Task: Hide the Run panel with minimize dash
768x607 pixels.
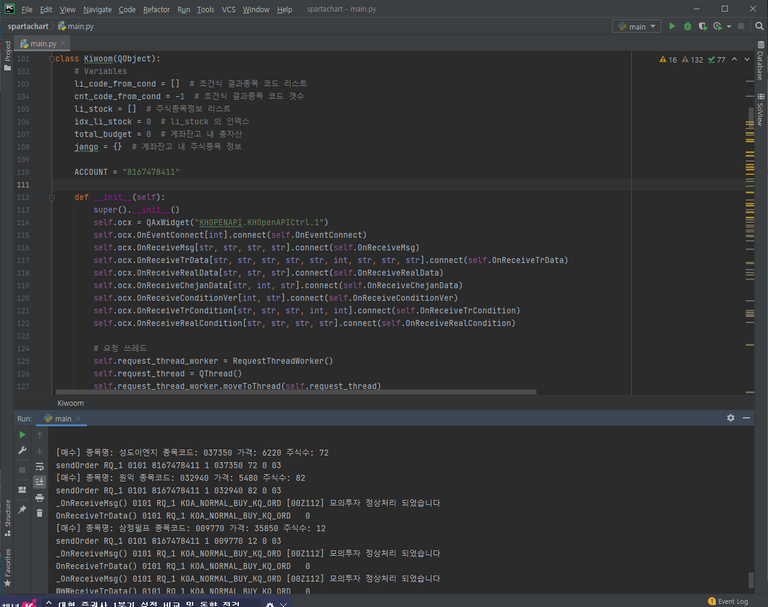Action: click(x=746, y=418)
